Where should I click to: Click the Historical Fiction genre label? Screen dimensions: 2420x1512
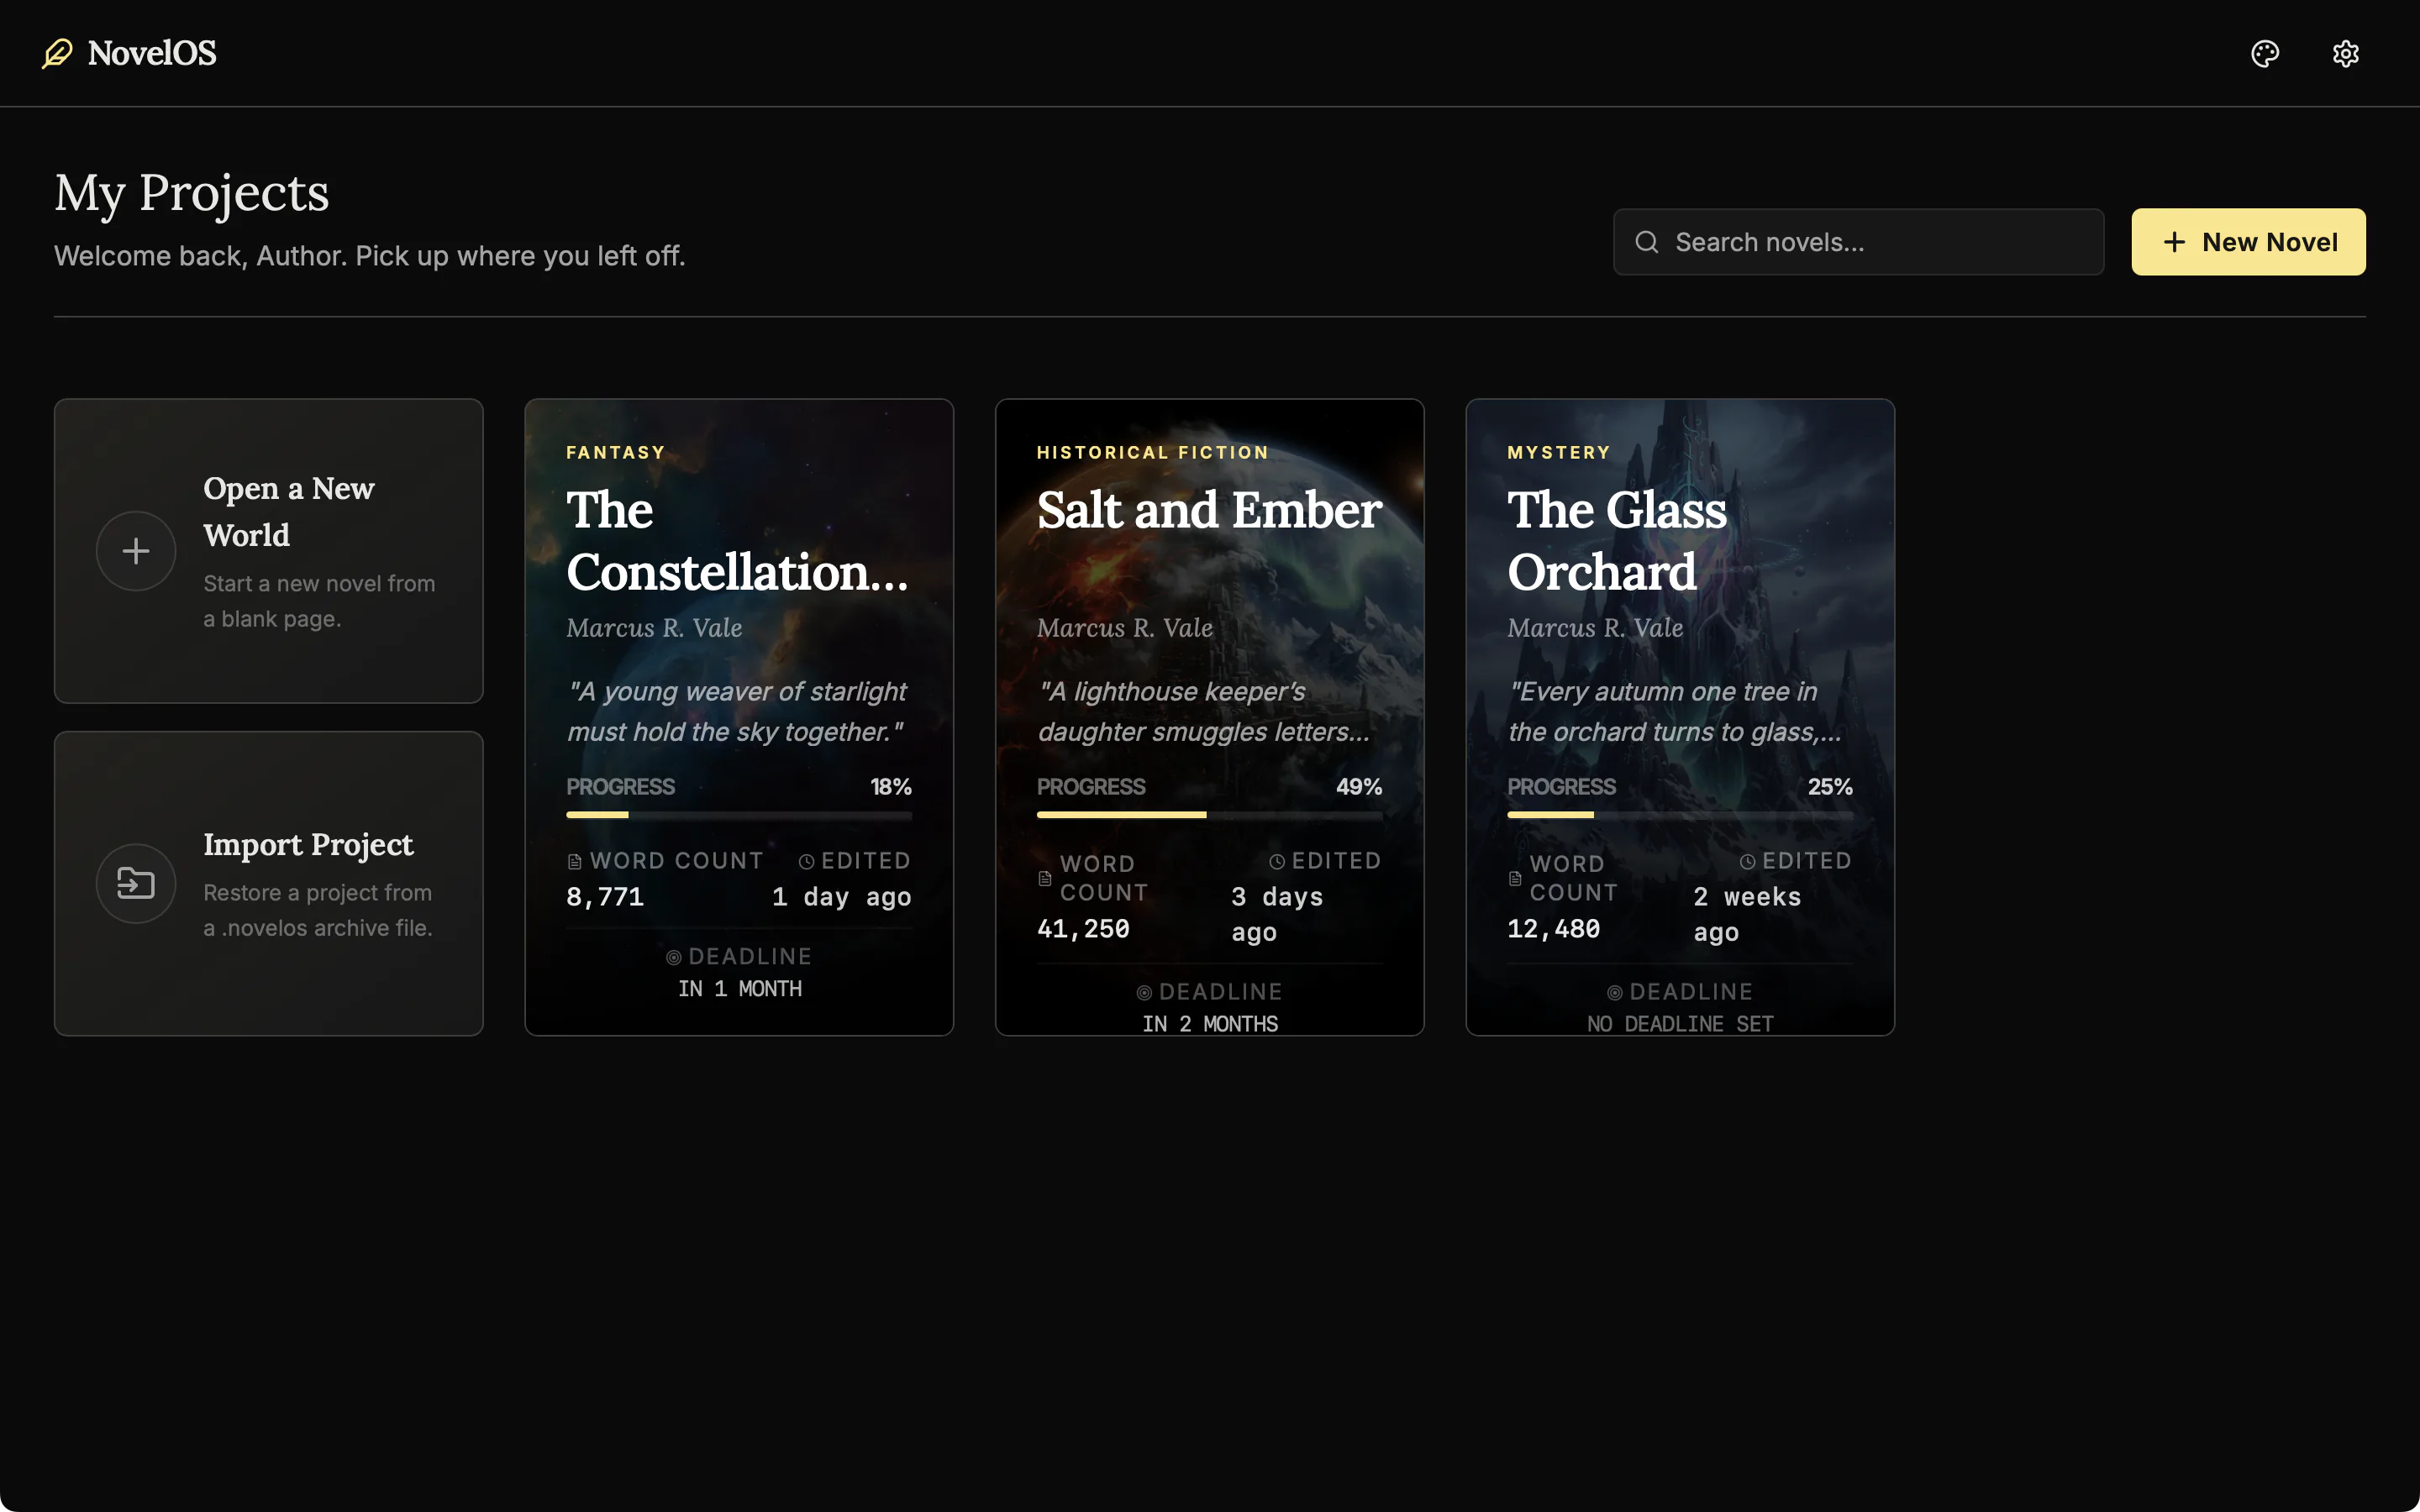(x=1152, y=452)
